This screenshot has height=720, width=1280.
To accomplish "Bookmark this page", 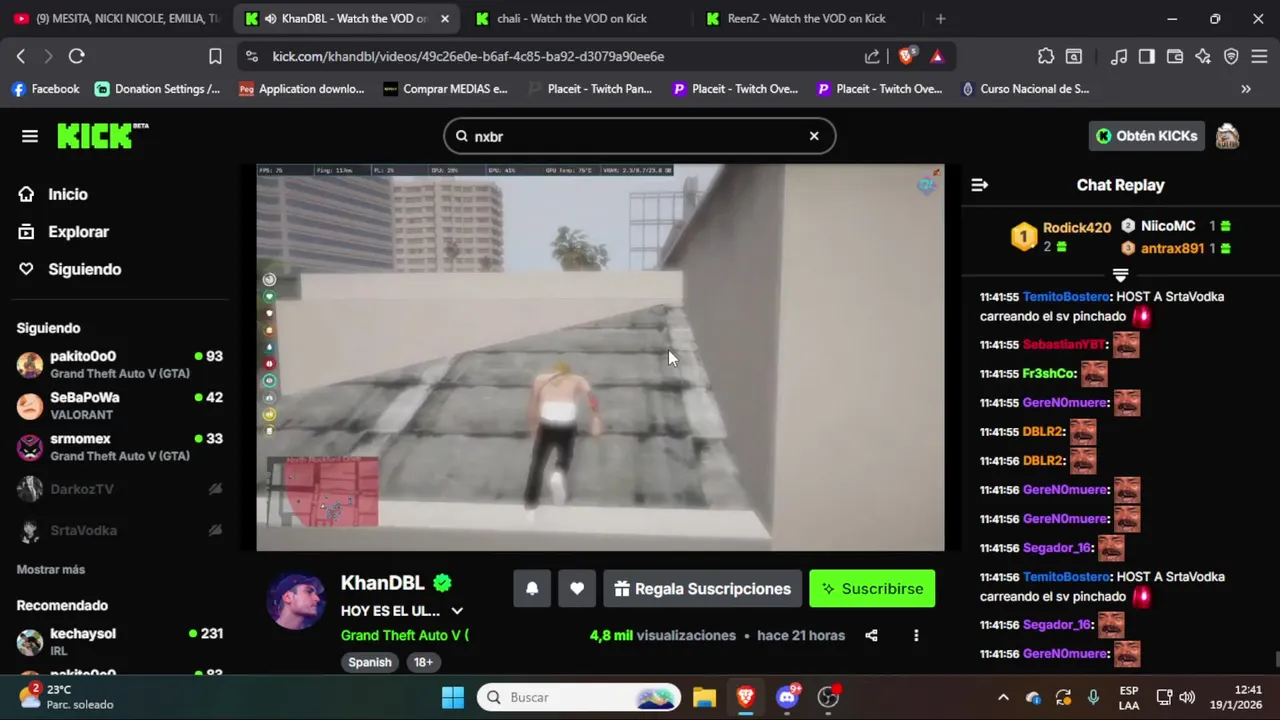I will (215, 57).
